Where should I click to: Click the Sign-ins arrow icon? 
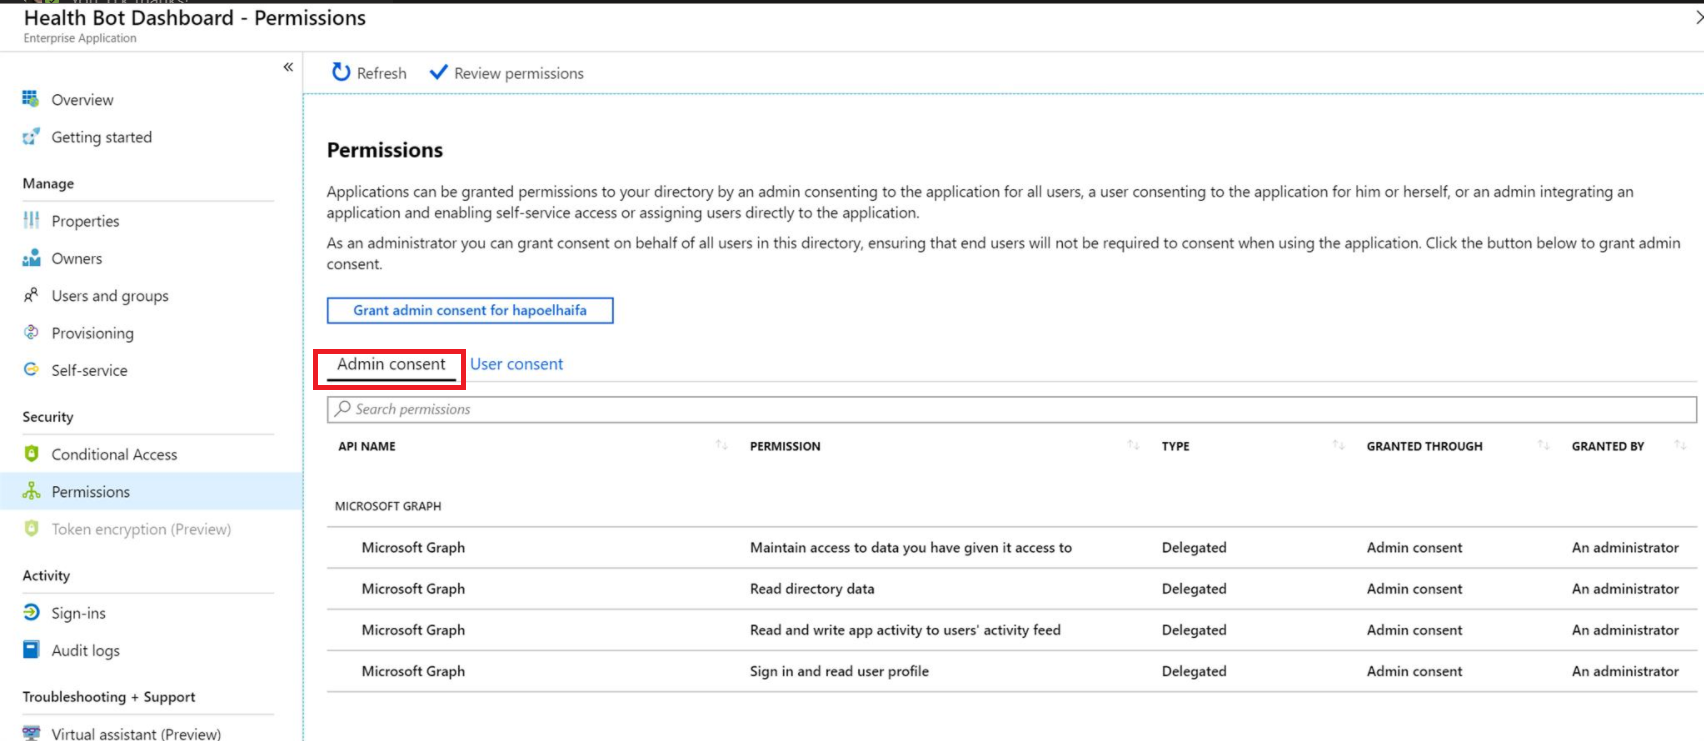coord(31,612)
